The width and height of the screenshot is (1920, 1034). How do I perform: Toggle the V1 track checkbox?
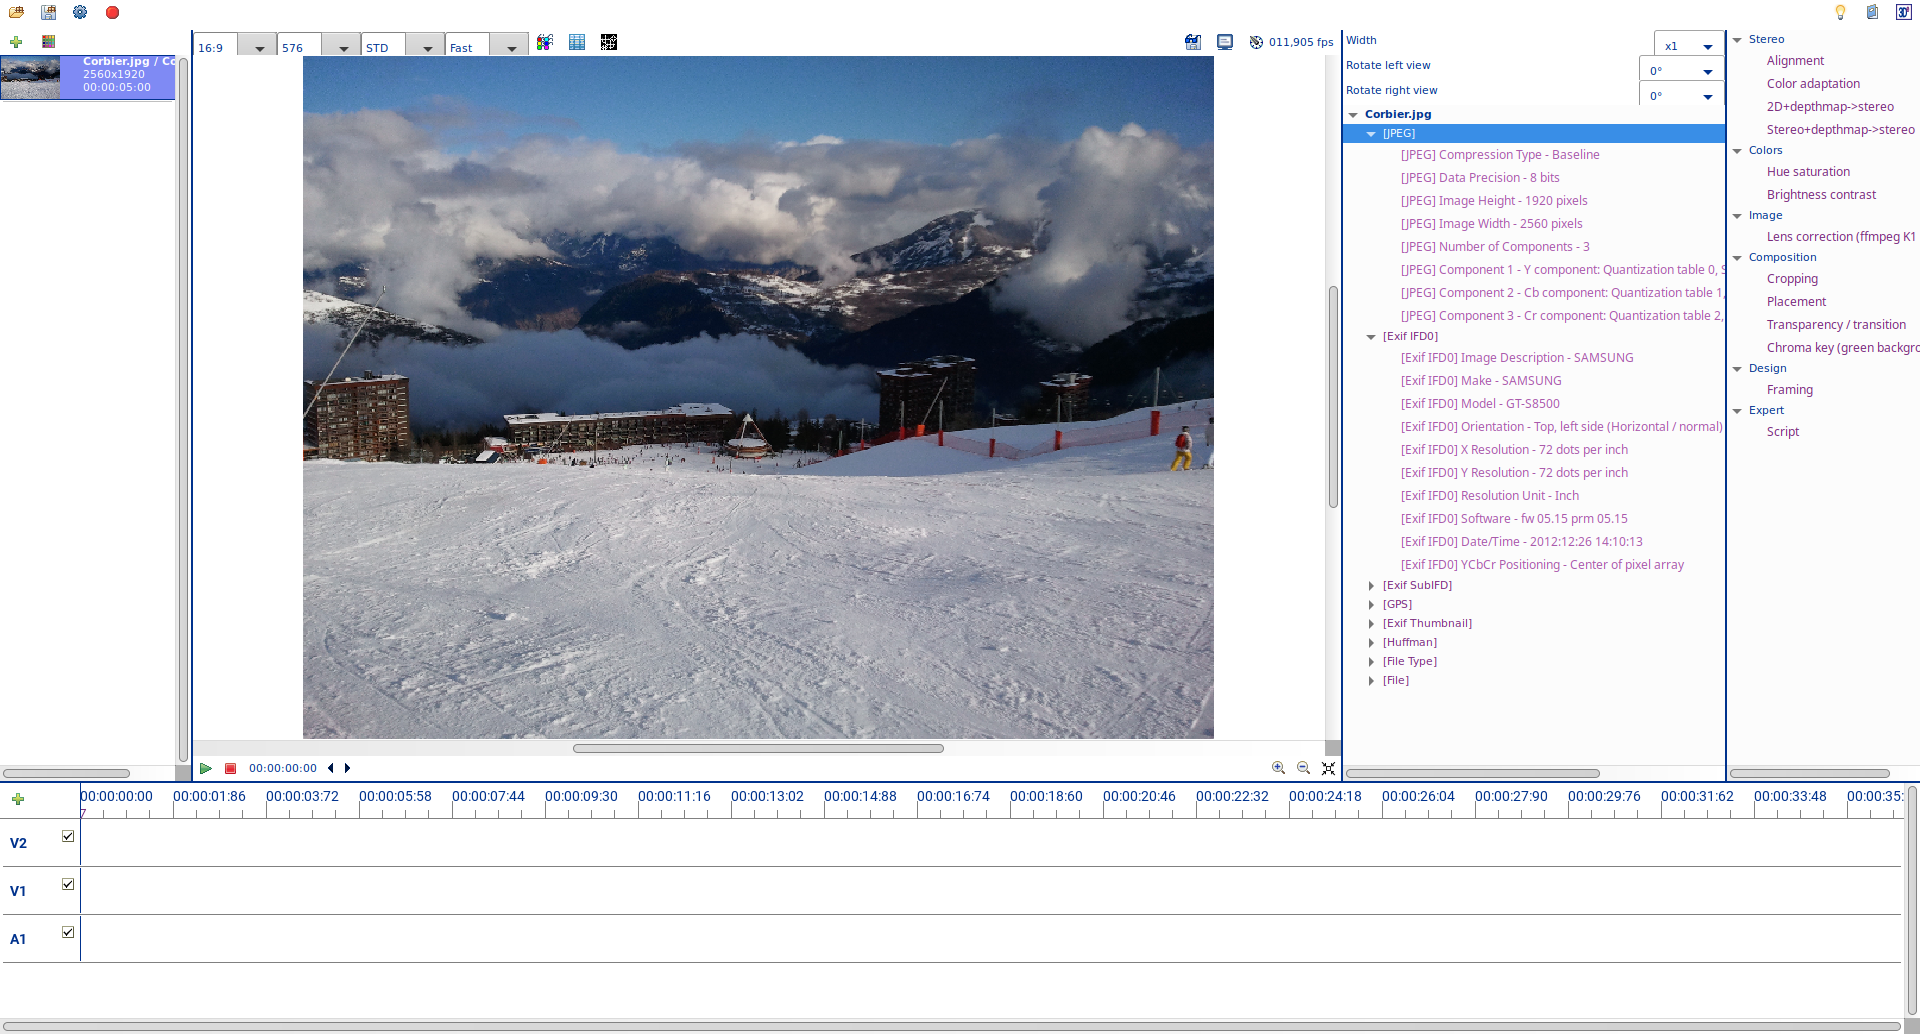tap(68, 884)
